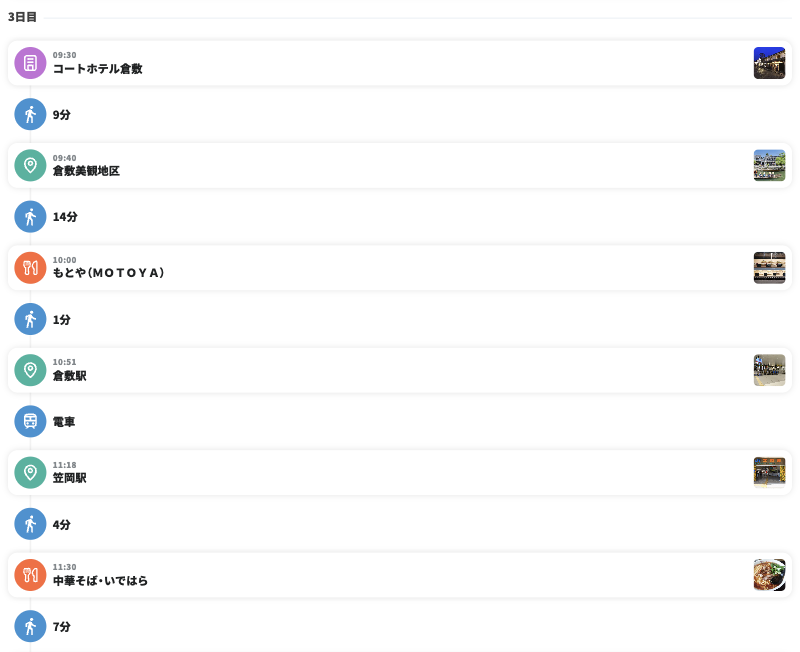Click the walking icon beside 4分
This screenshot has height=652, width=800.
click(30, 524)
